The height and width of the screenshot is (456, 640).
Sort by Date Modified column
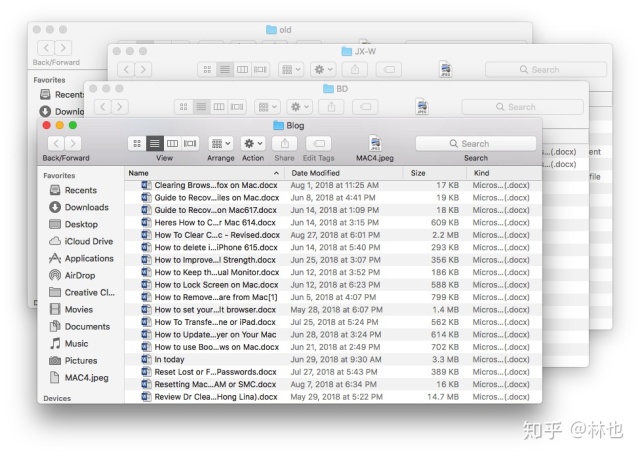(x=344, y=173)
